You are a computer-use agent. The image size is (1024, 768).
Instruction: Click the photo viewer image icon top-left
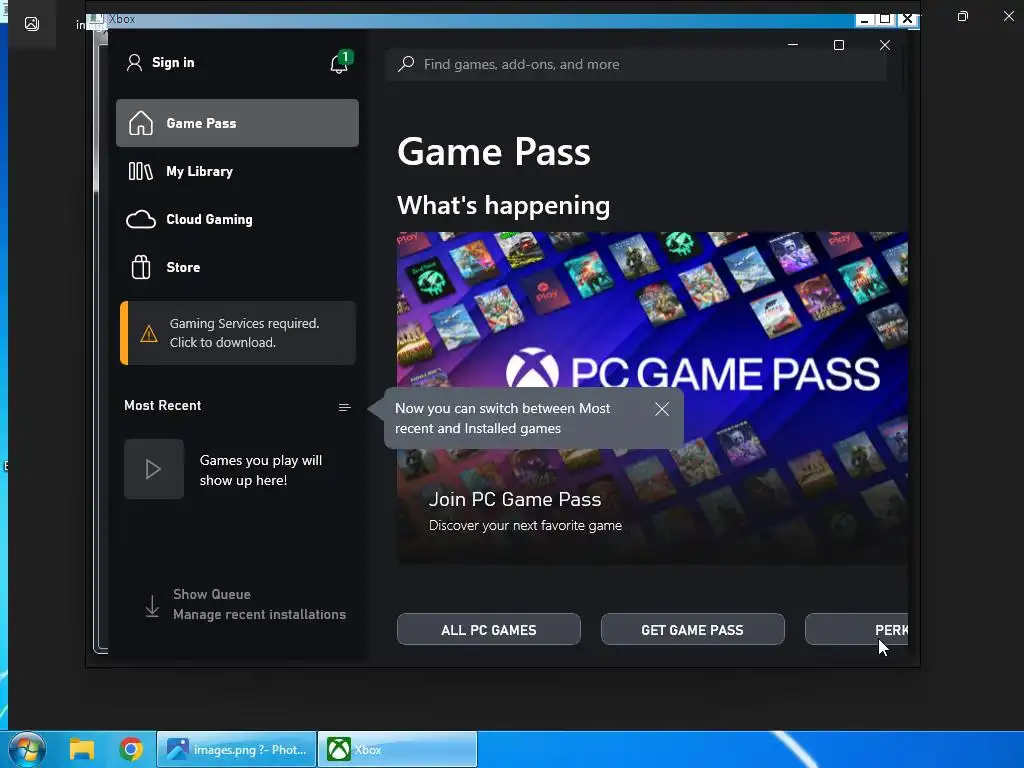[x=31, y=24]
